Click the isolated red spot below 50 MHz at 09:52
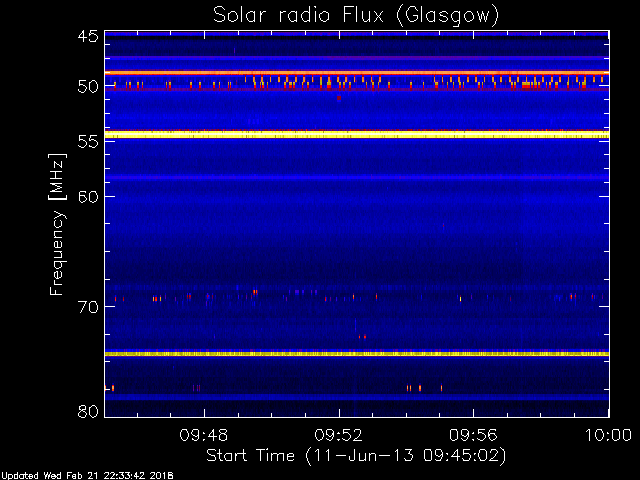Image resolution: width=640 pixels, height=480 pixels. [x=339, y=98]
